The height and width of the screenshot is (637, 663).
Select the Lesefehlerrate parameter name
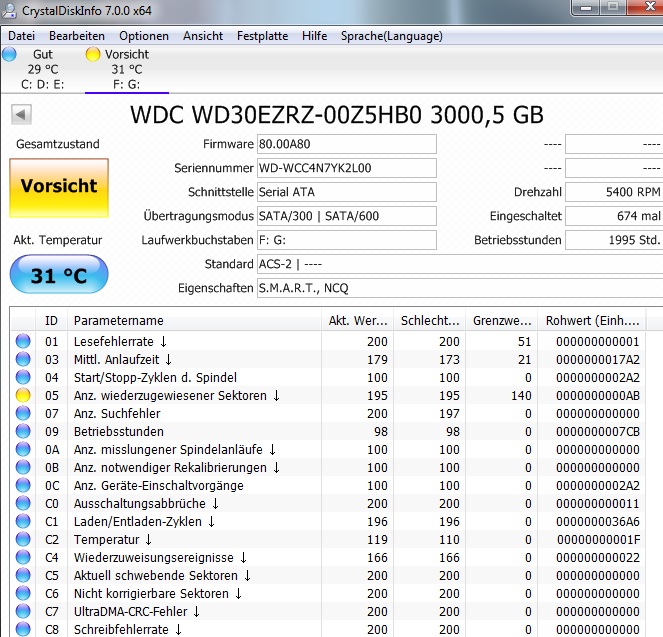pyautogui.click(x=121, y=342)
